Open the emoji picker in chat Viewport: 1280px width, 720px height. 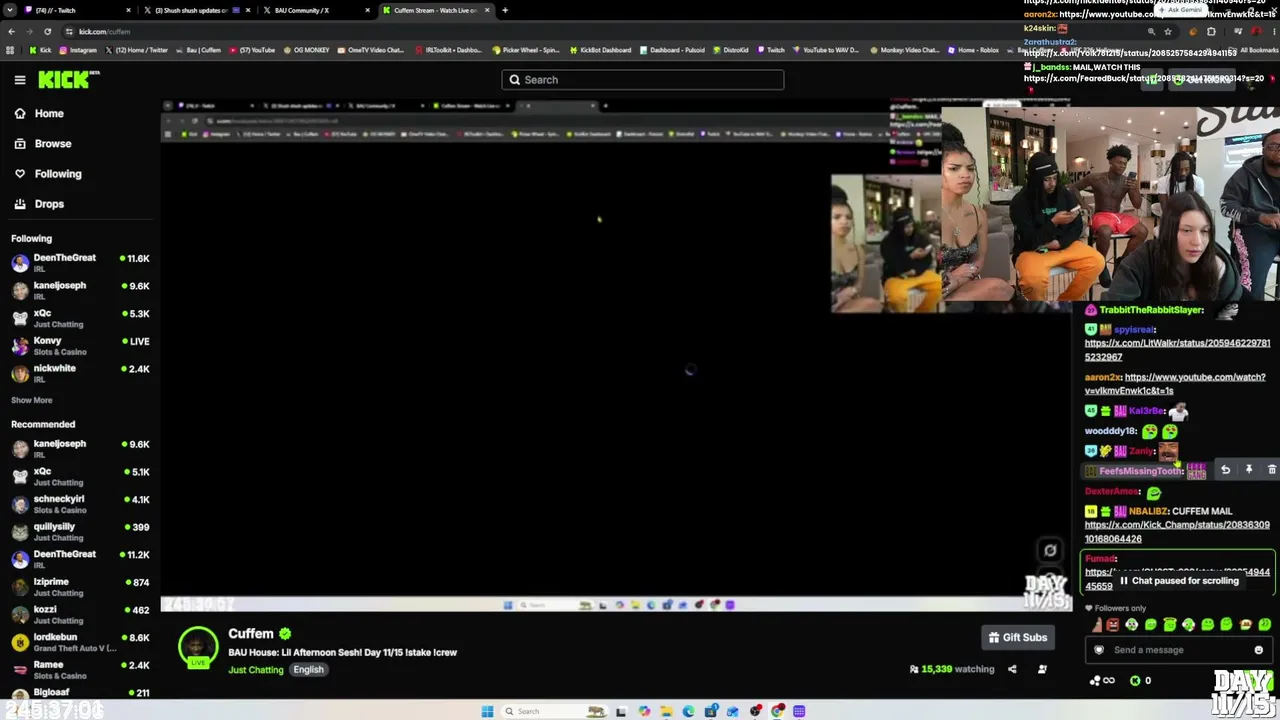click(x=1259, y=650)
